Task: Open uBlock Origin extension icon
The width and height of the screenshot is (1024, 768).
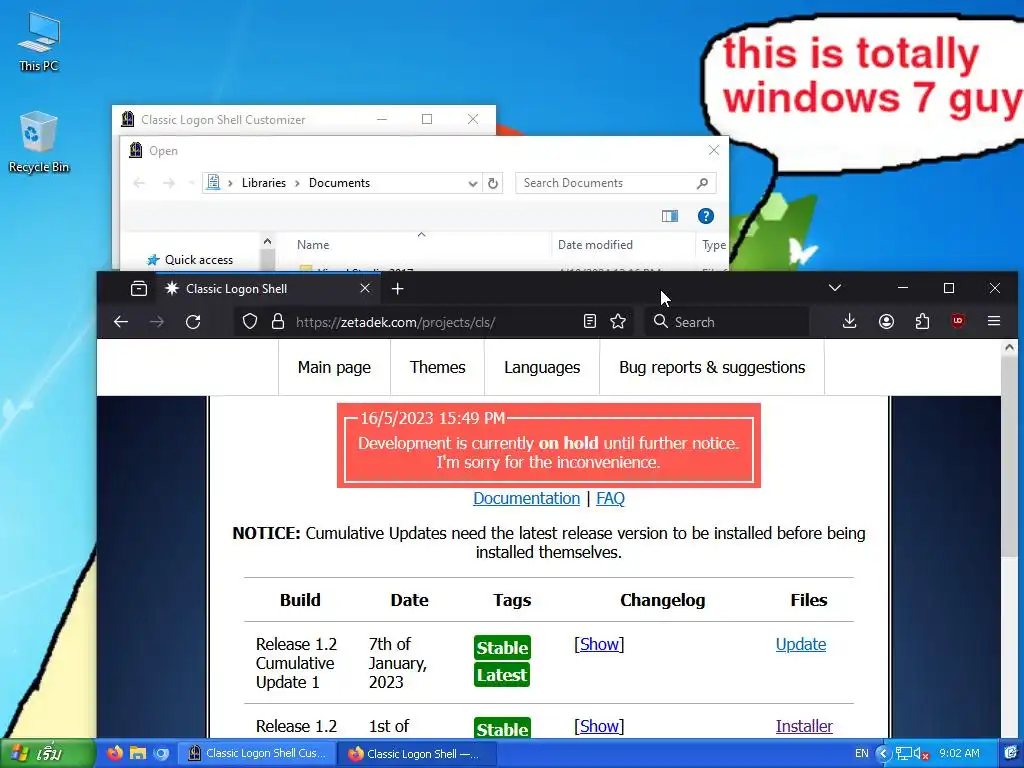Action: click(x=958, y=321)
